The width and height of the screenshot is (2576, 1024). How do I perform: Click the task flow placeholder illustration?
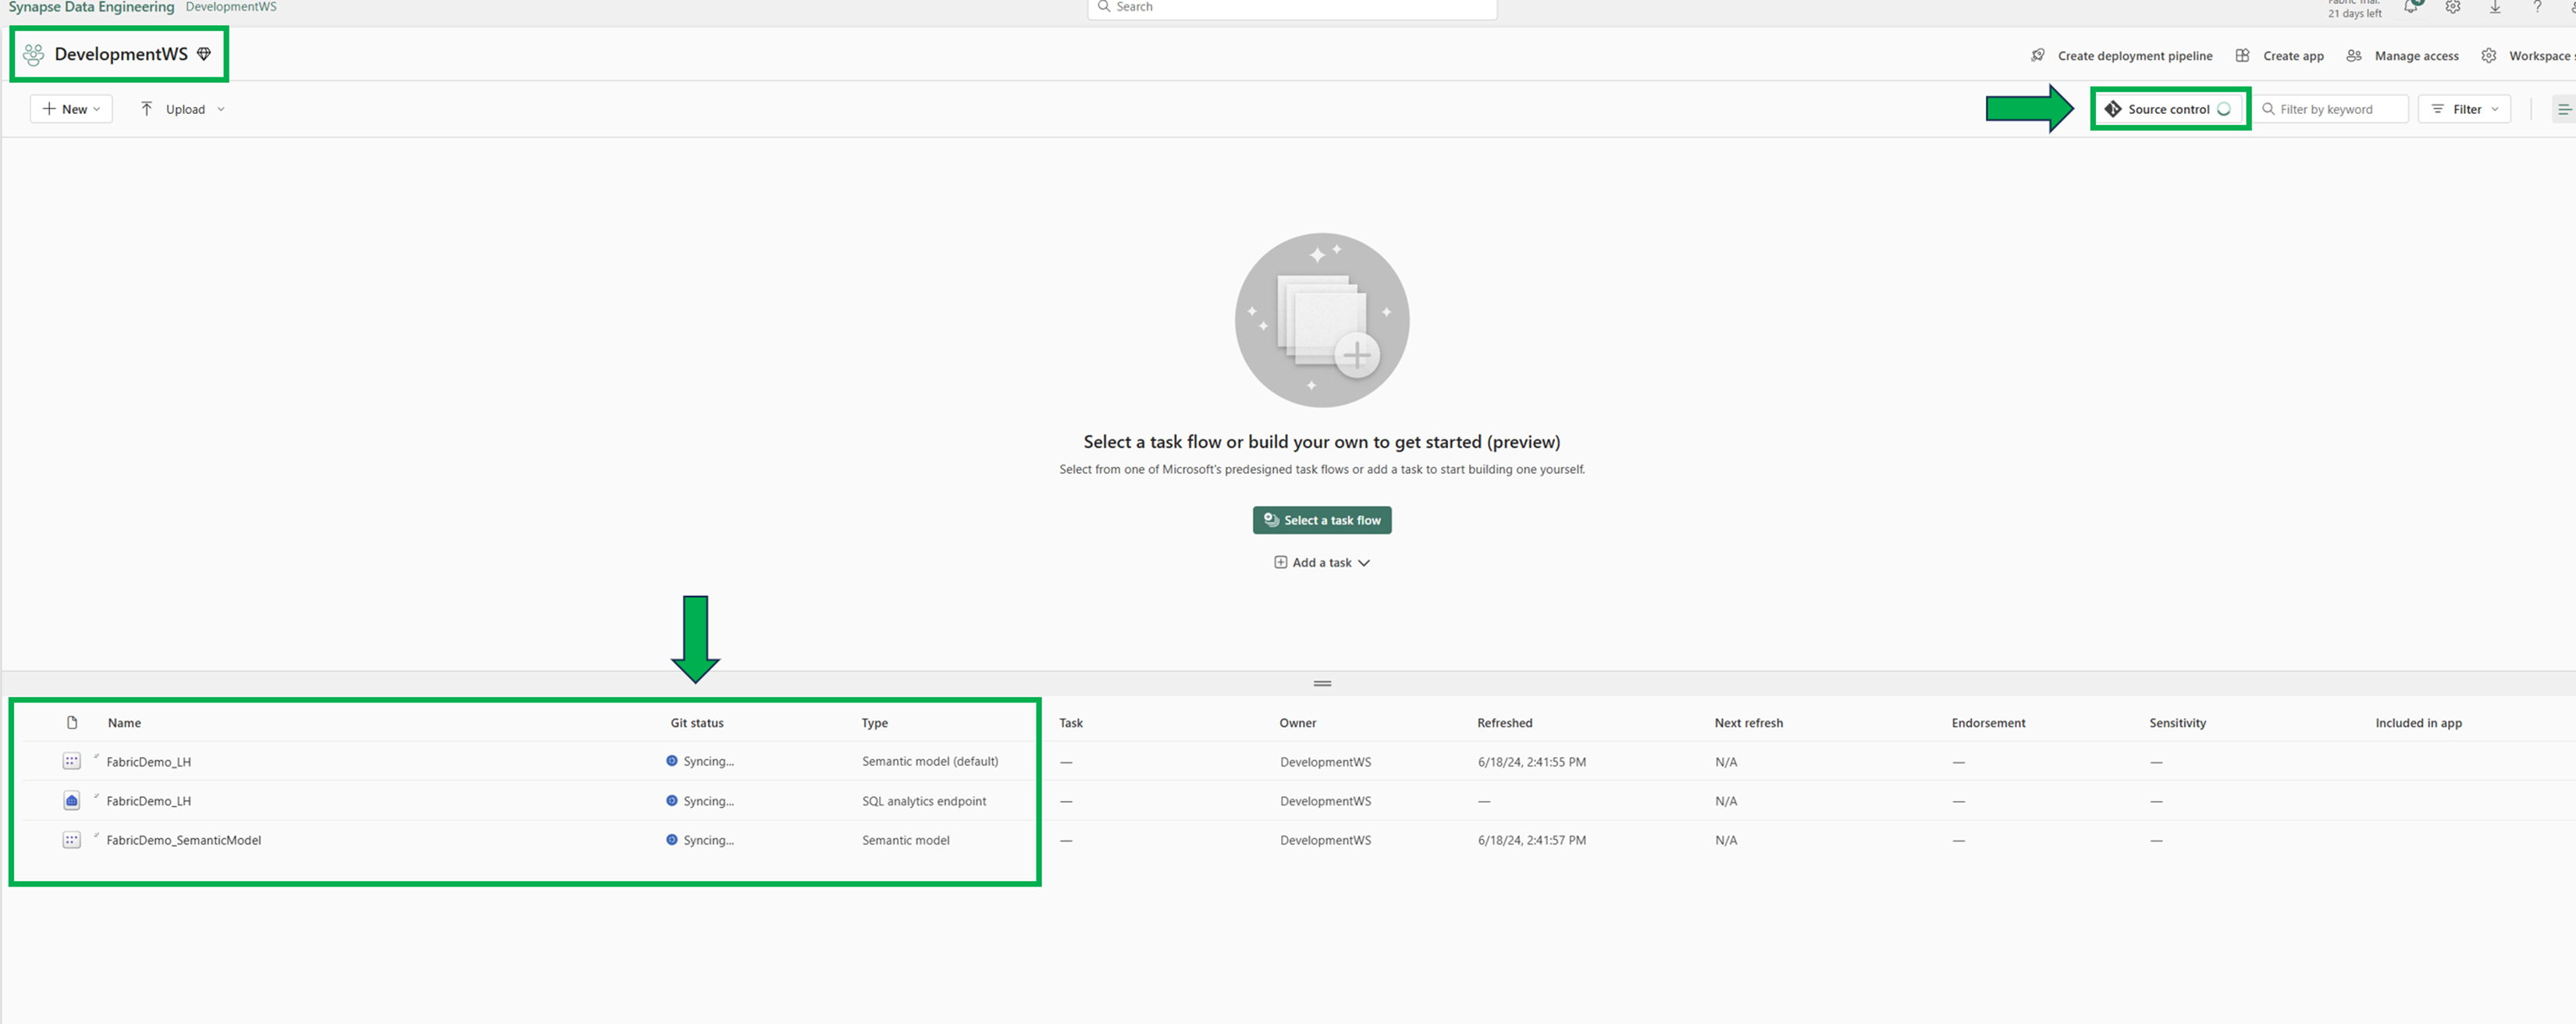1322,320
